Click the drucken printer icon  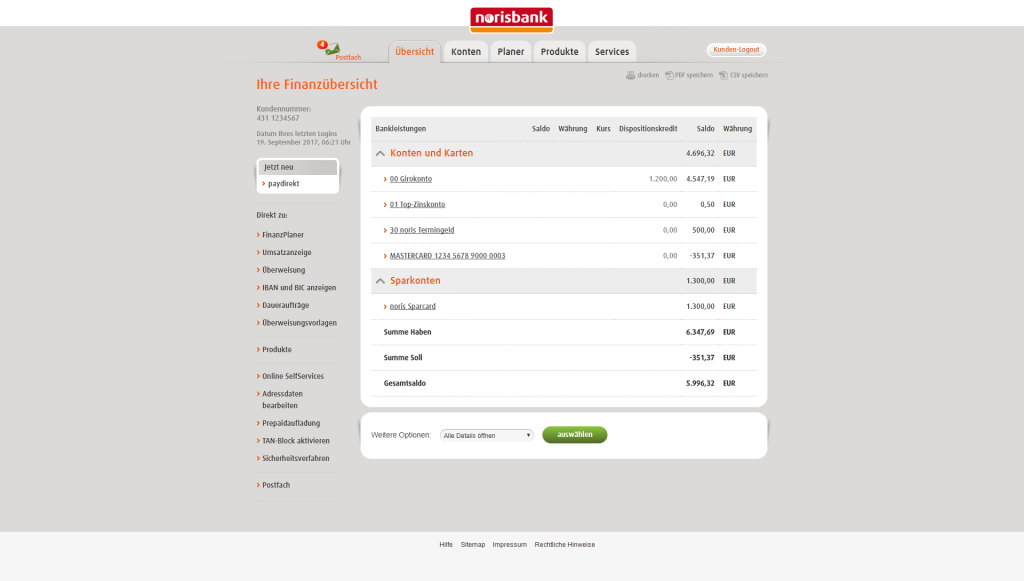click(x=630, y=76)
